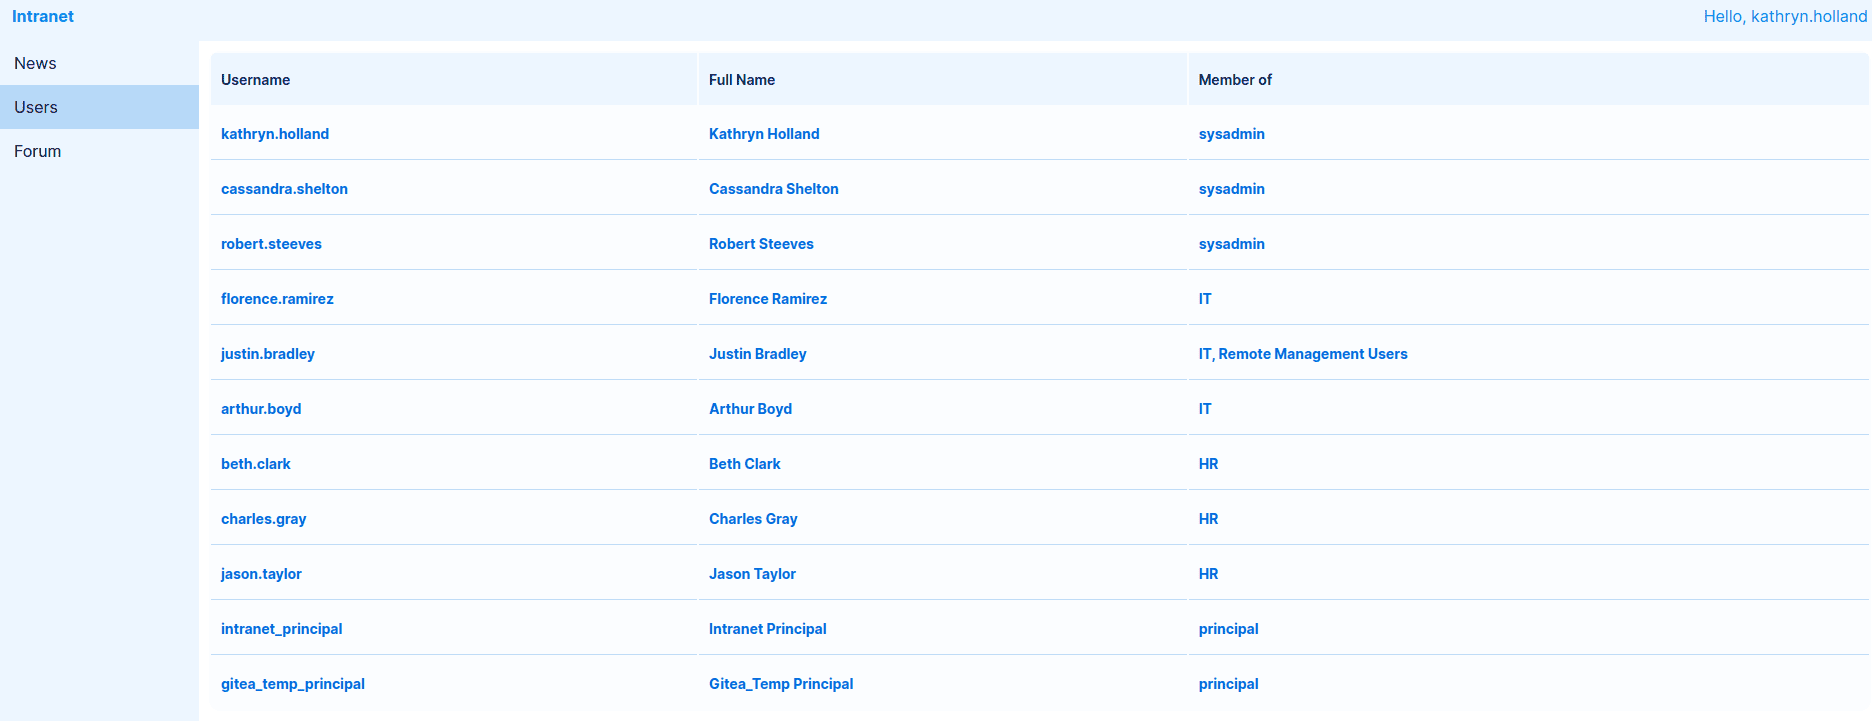
Task: Click the Member of column header
Action: click(x=1235, y=80)
